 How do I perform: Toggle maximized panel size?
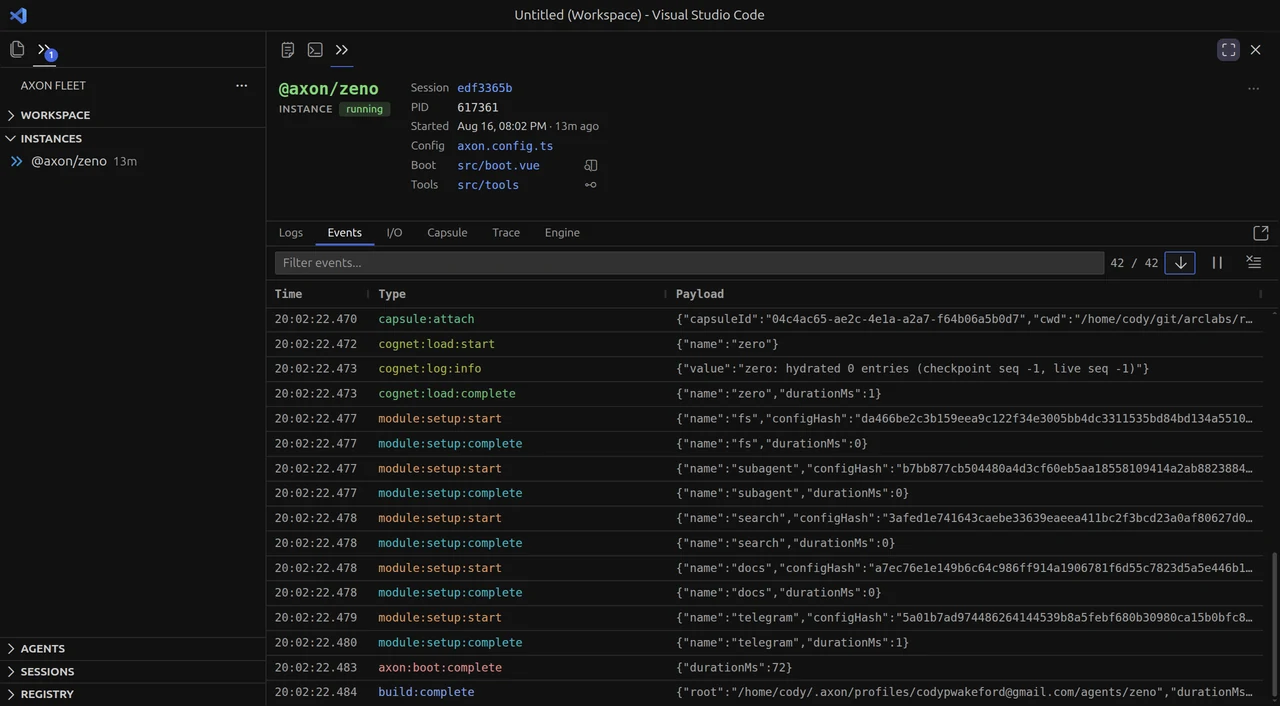(1229, 49)
